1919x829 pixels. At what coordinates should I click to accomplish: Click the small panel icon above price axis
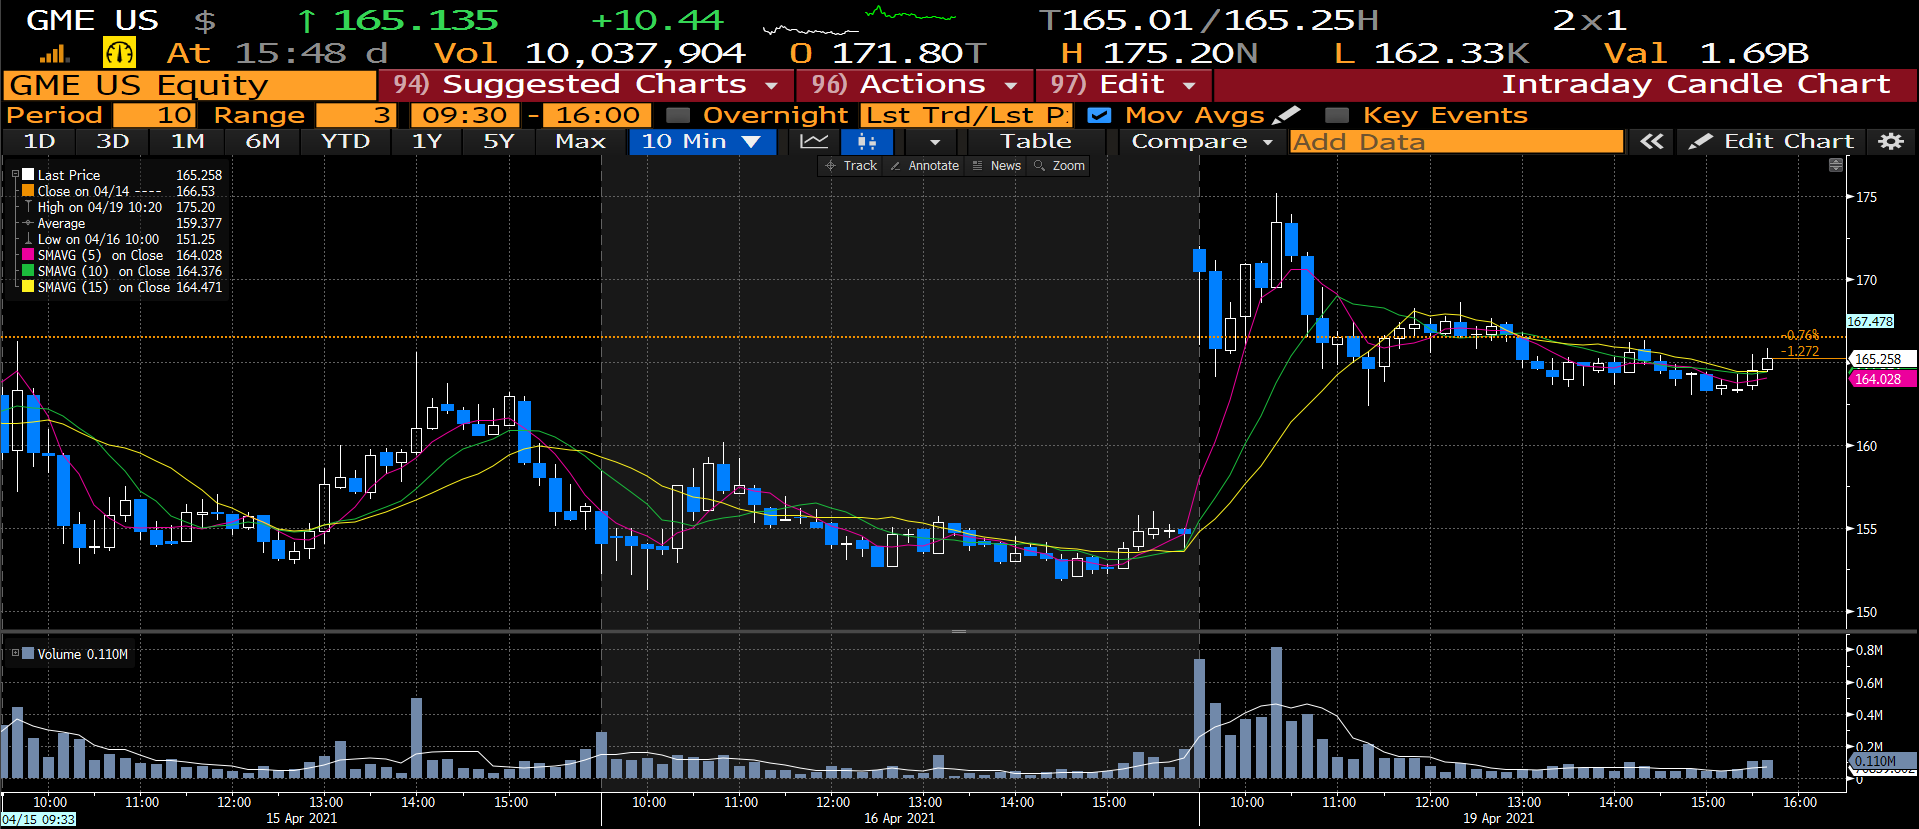coord(1836,165)
